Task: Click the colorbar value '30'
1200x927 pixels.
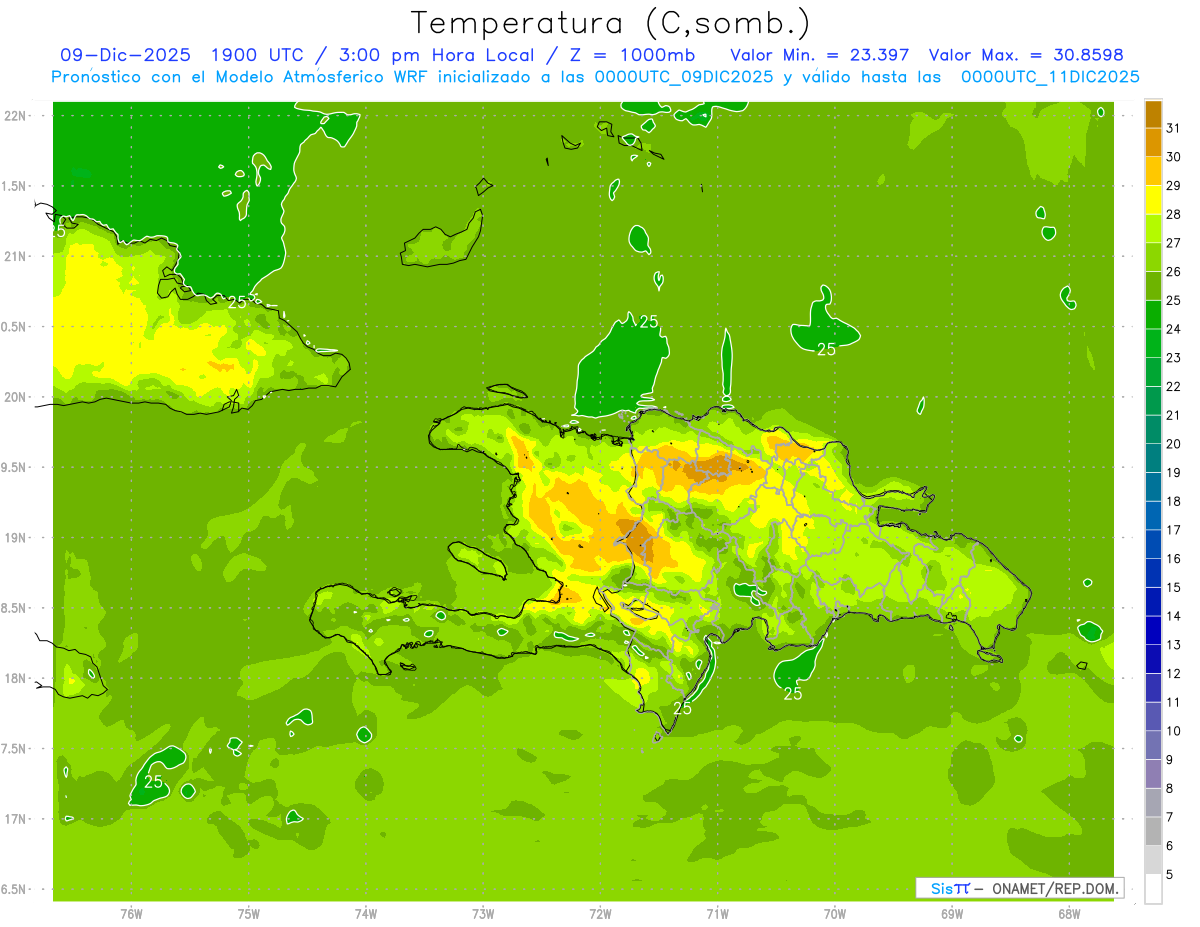Action: point(1174,157)
